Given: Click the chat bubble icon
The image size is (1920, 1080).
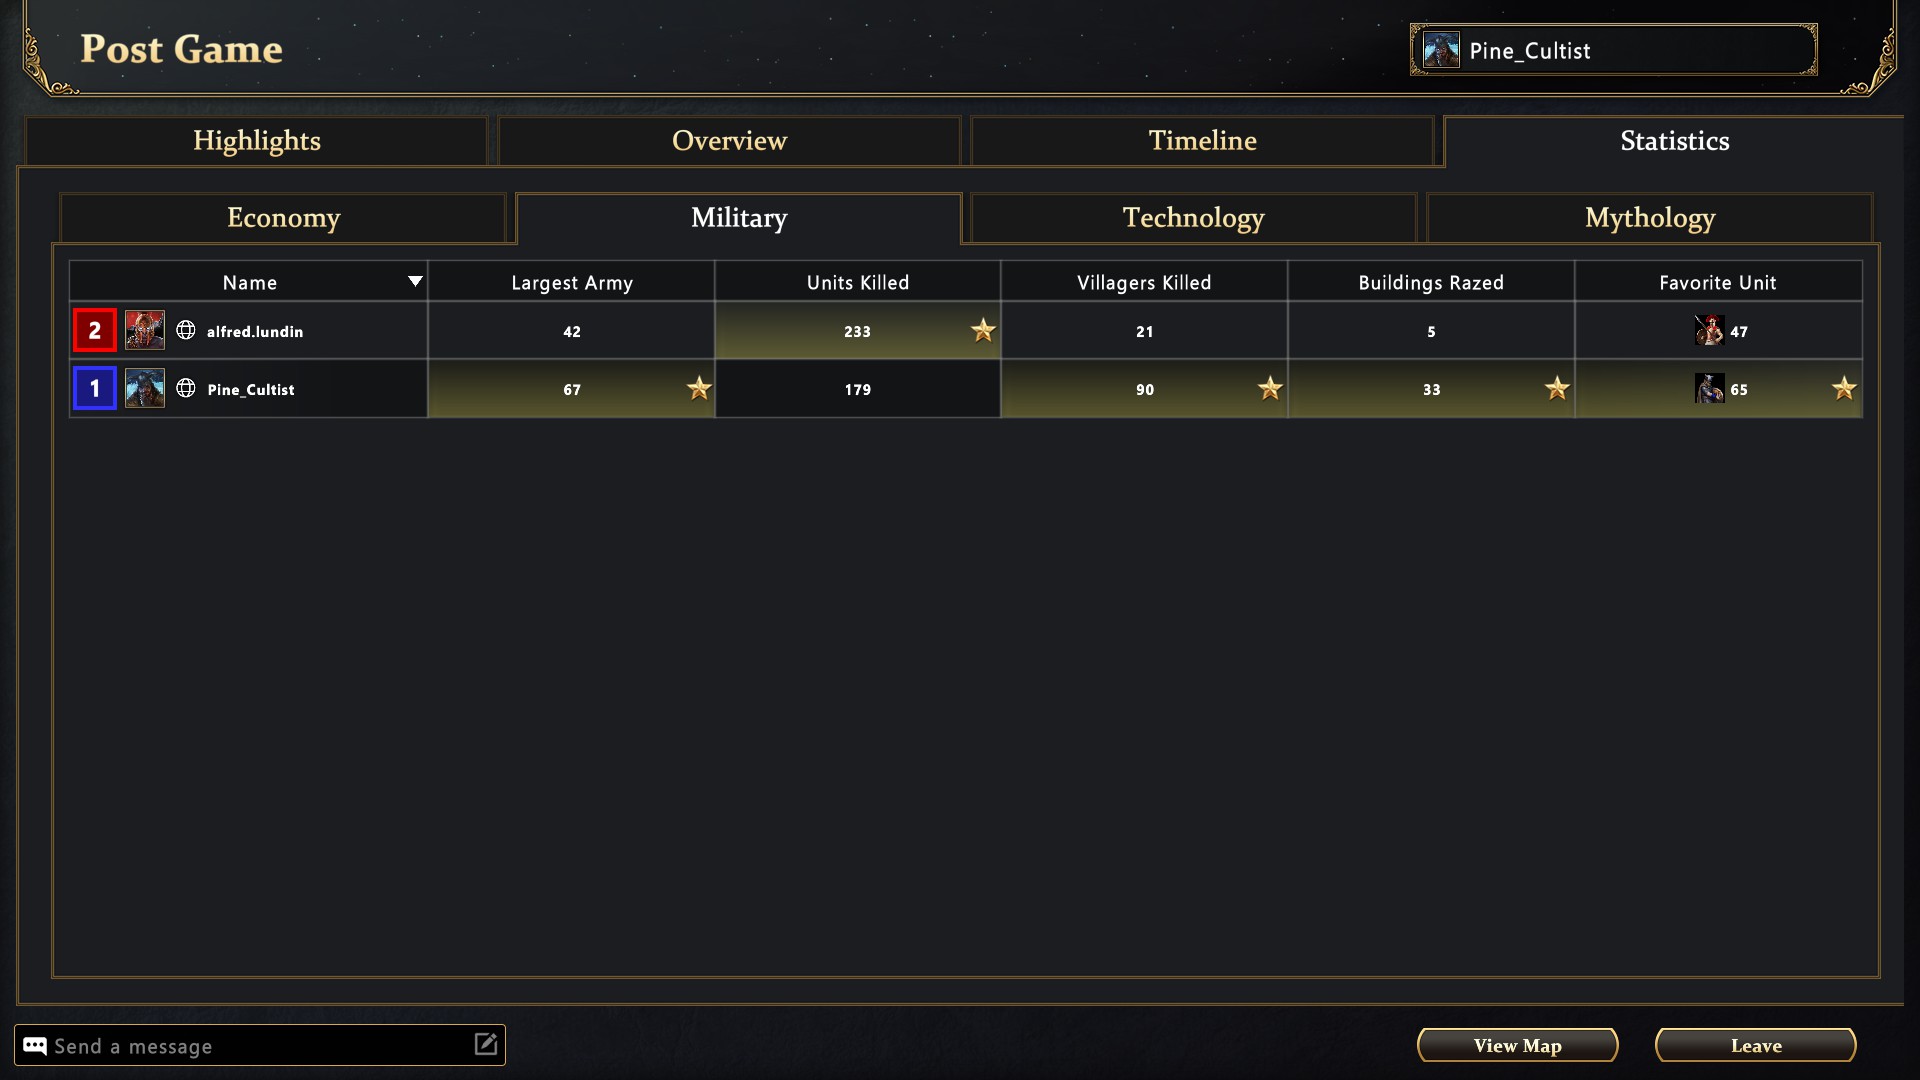Looking at the screenshot, I should point(35,1046).
